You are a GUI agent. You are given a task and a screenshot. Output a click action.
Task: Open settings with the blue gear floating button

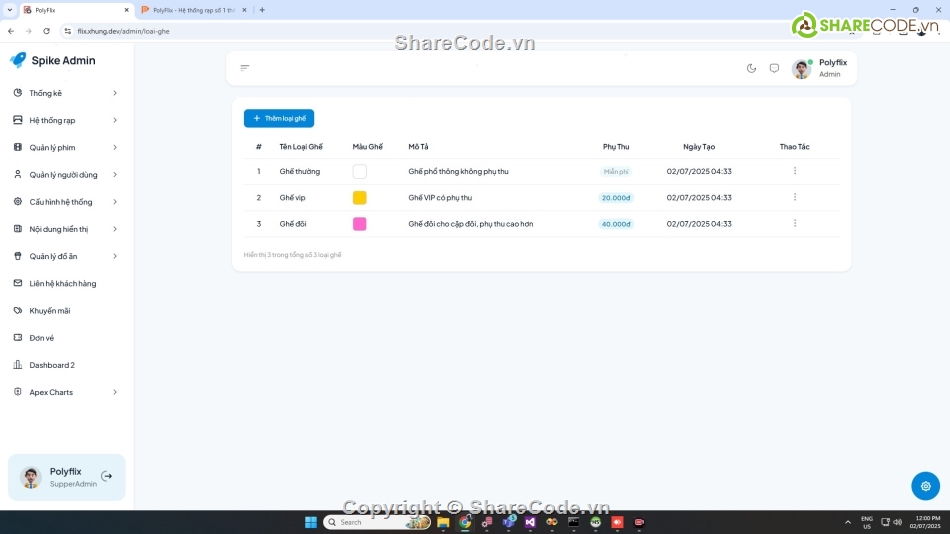925,486
